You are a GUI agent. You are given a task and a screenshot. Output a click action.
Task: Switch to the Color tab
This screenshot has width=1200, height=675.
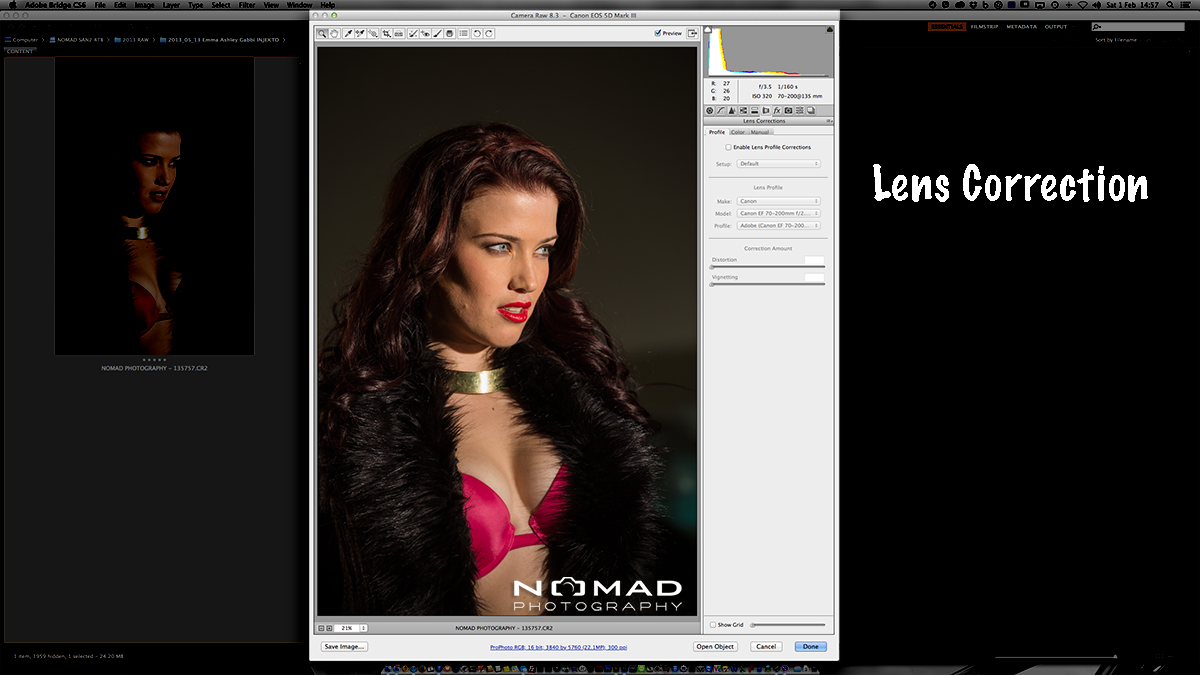click(737, 132)
